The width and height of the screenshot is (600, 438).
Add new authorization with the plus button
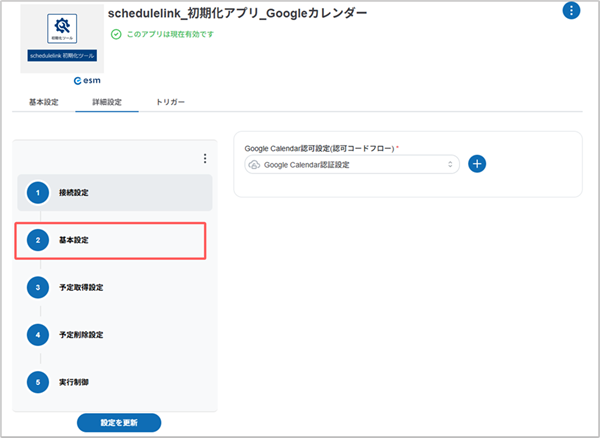pos(477,164)
